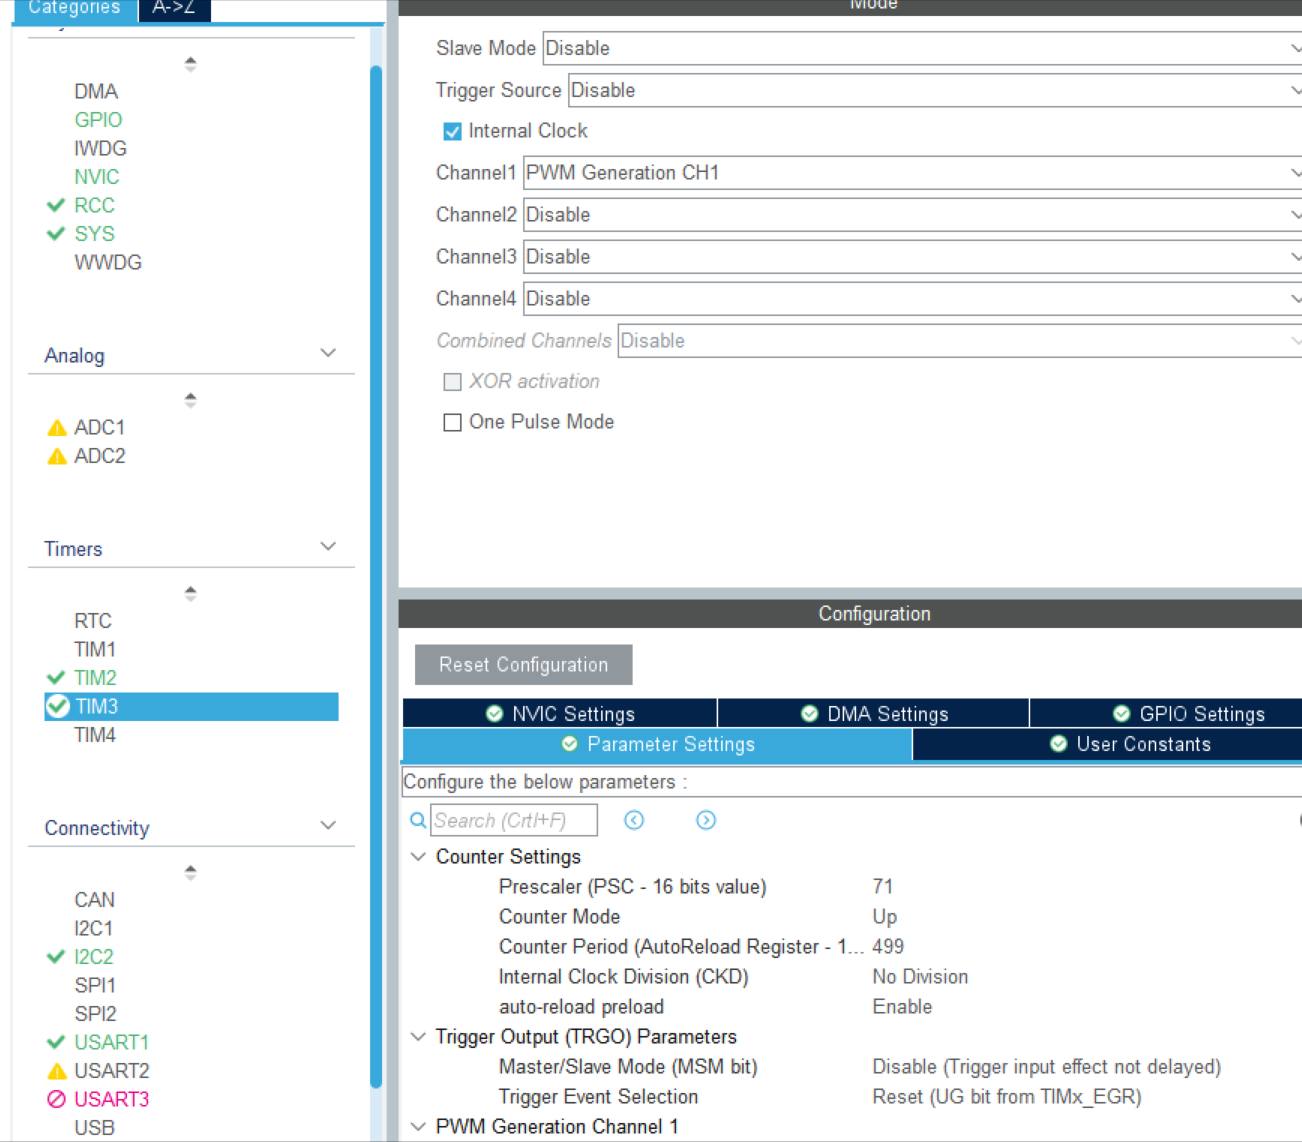
Task: Click the sort arrows above ADC1 list
Action: coord(190,400)
